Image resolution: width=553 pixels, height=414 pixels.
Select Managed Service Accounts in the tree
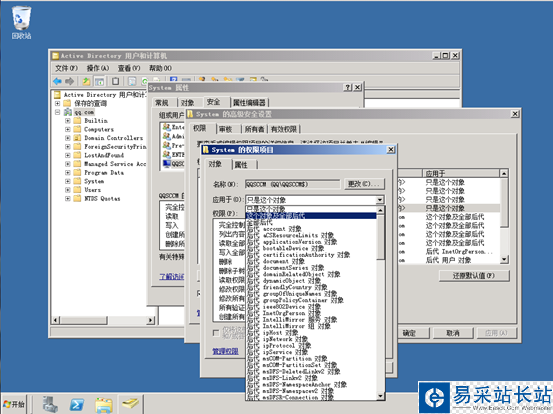pos(115,164)
